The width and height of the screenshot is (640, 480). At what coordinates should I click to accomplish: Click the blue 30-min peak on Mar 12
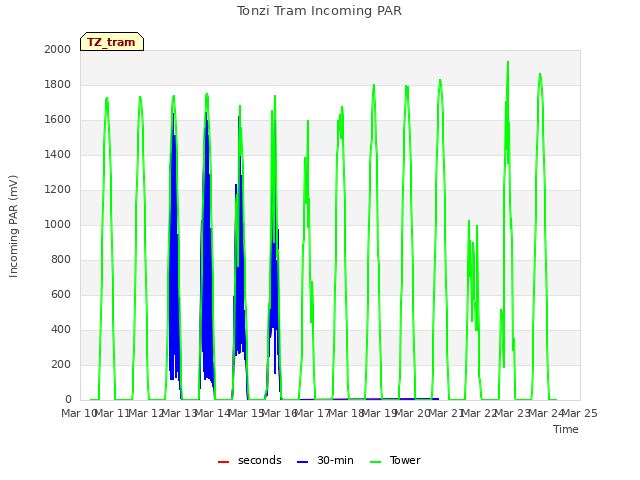click(173, 115)
